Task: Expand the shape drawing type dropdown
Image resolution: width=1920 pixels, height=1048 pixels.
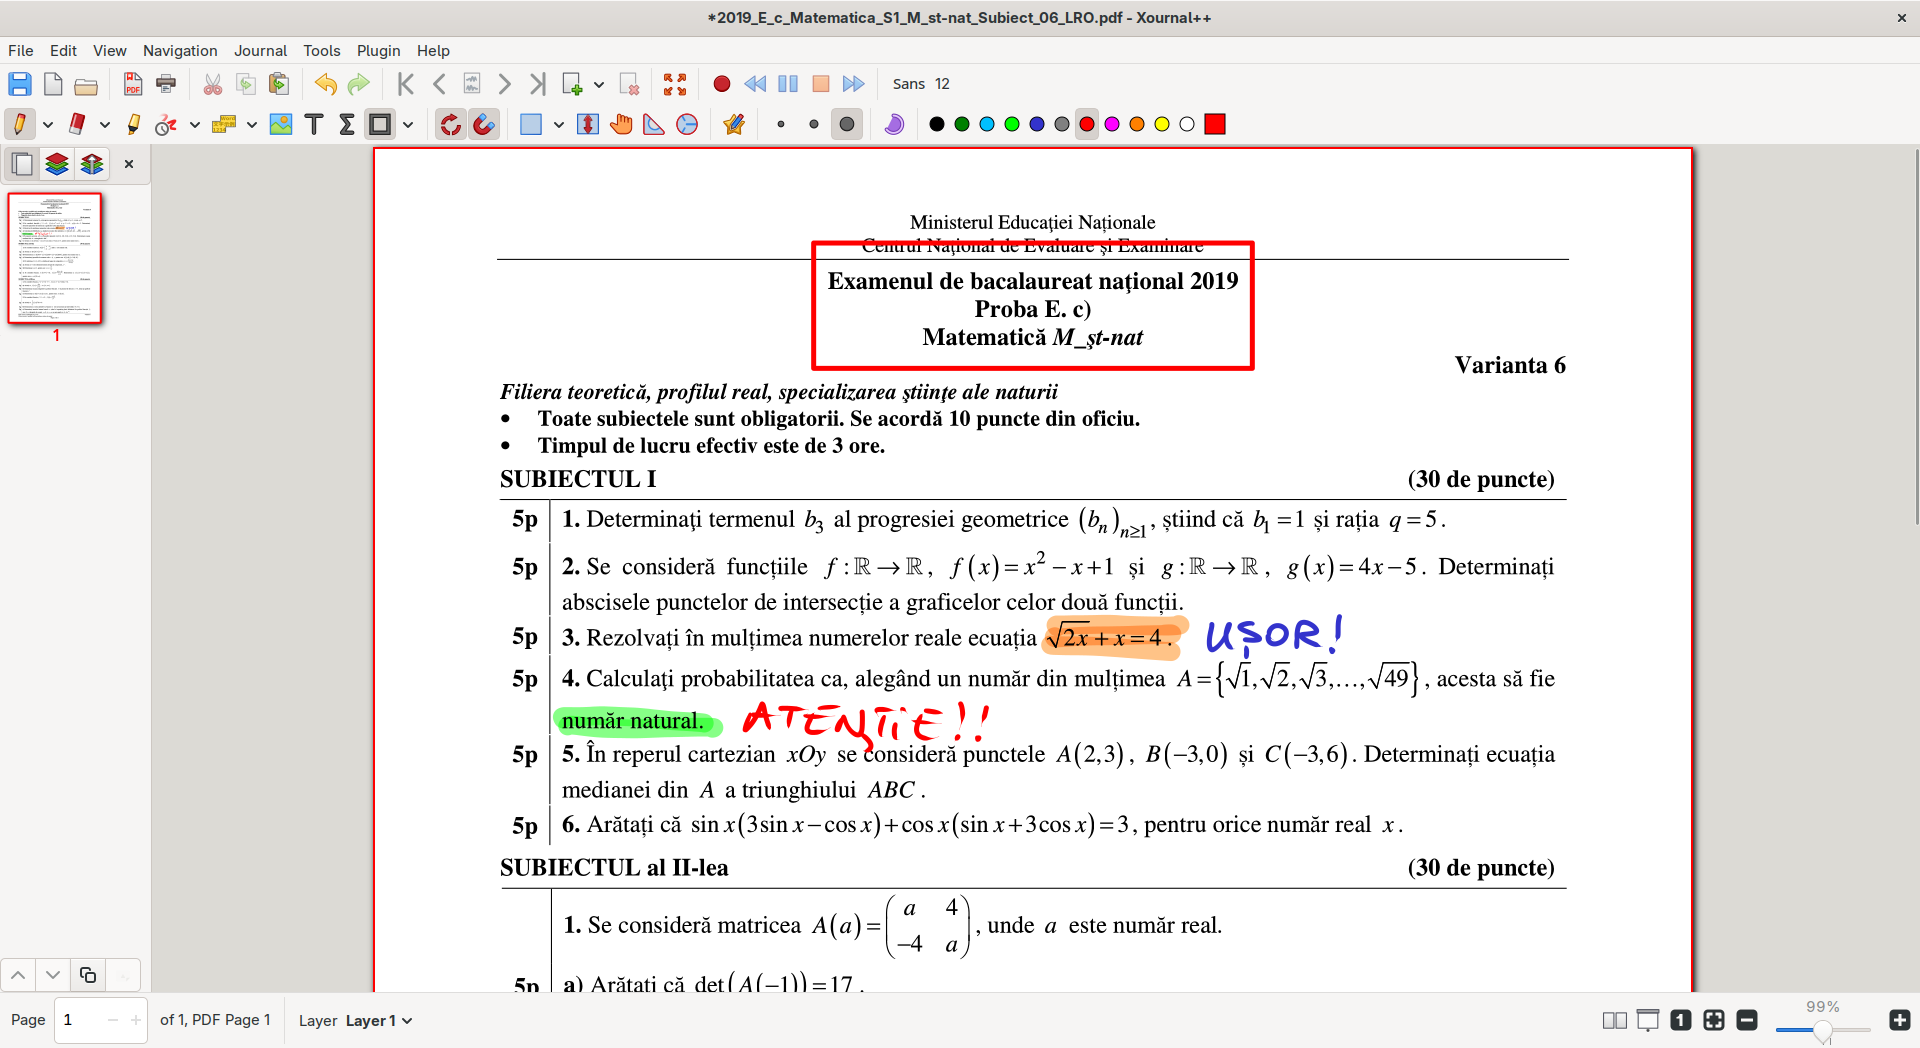Action: click(x=408, y=125)
